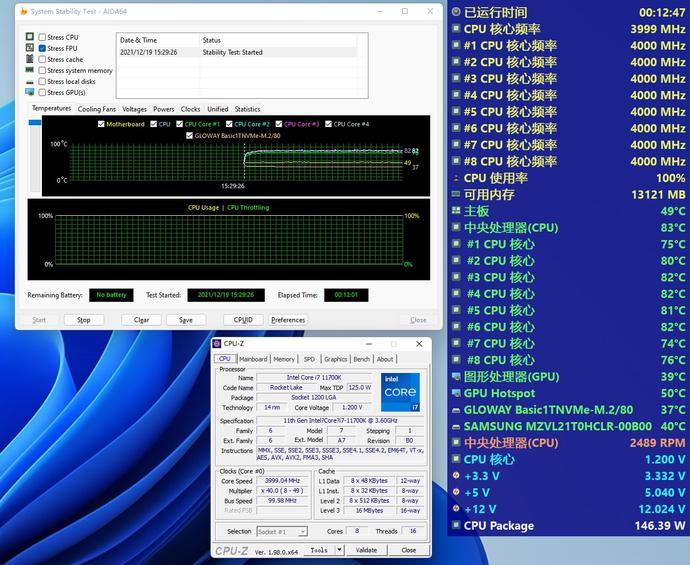Switch to the Cooling Fans tab

[x=96, y=109]
